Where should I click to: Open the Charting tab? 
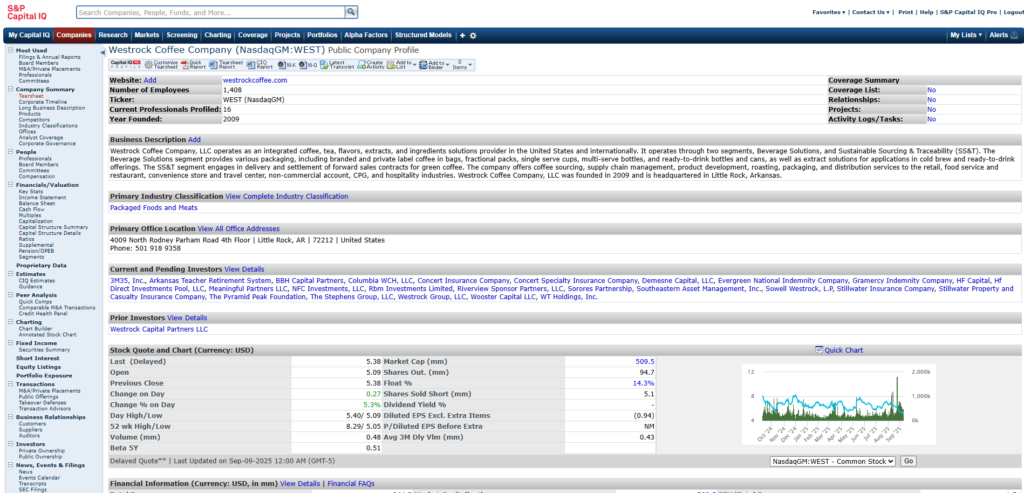pyautogui.click(x=217, y=35)
